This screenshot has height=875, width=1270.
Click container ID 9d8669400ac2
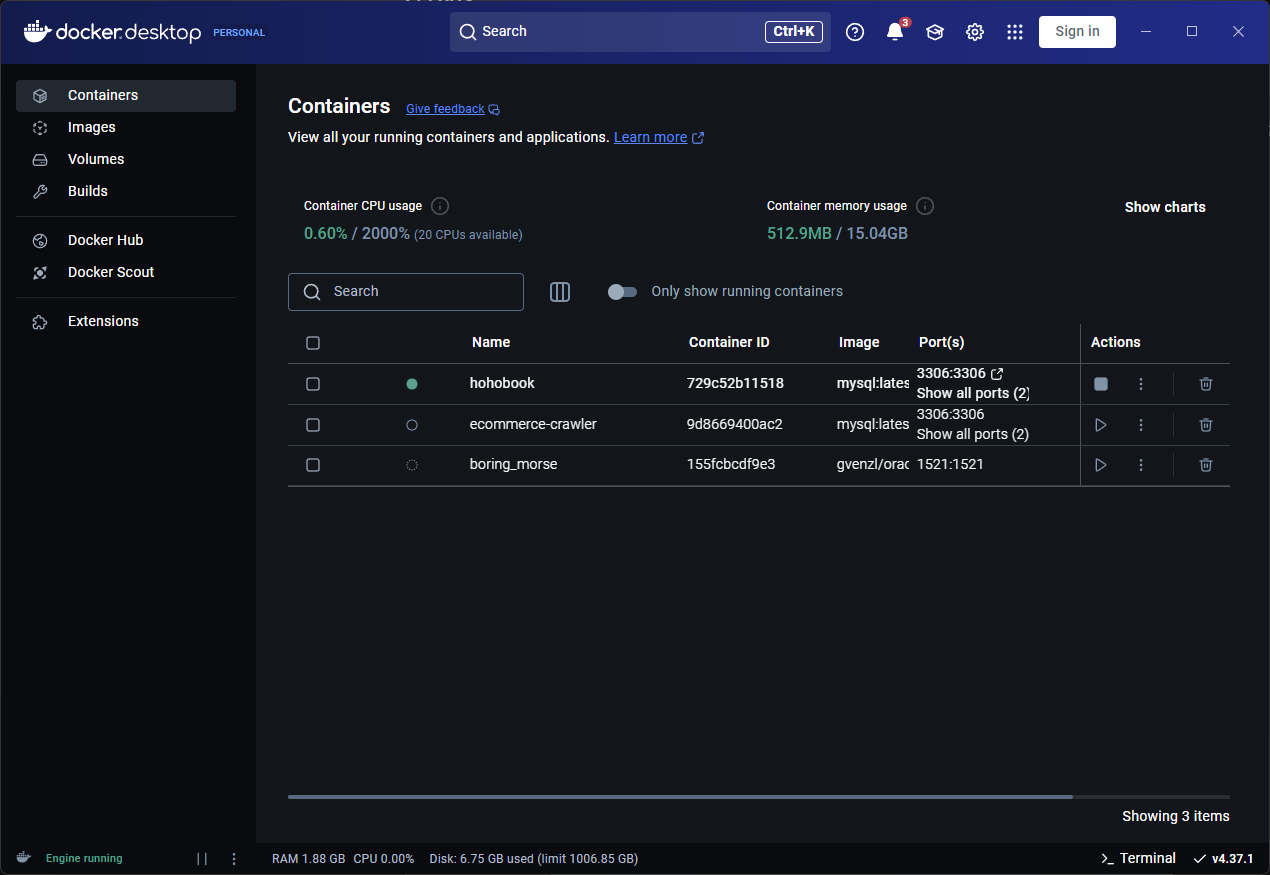click(x=735, y=425)
